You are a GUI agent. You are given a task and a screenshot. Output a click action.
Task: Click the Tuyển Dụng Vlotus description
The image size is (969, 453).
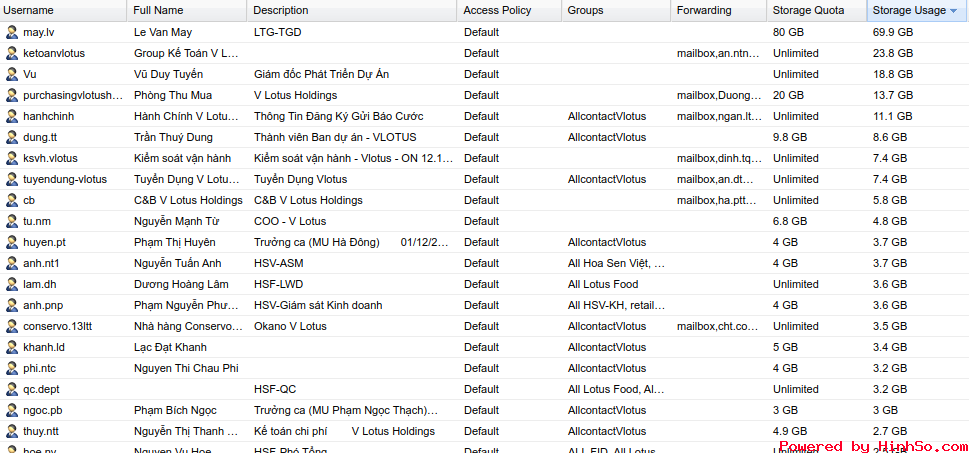tap(300, 179)
